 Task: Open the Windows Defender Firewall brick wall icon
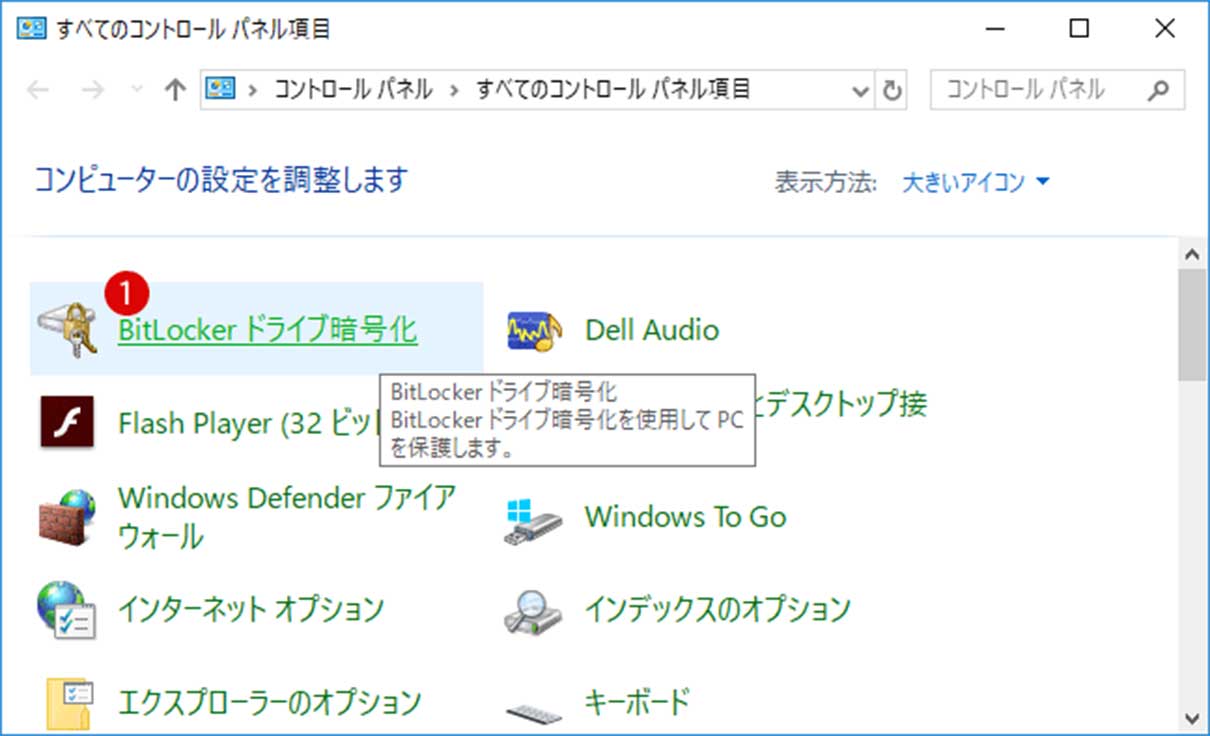(67, 516)
